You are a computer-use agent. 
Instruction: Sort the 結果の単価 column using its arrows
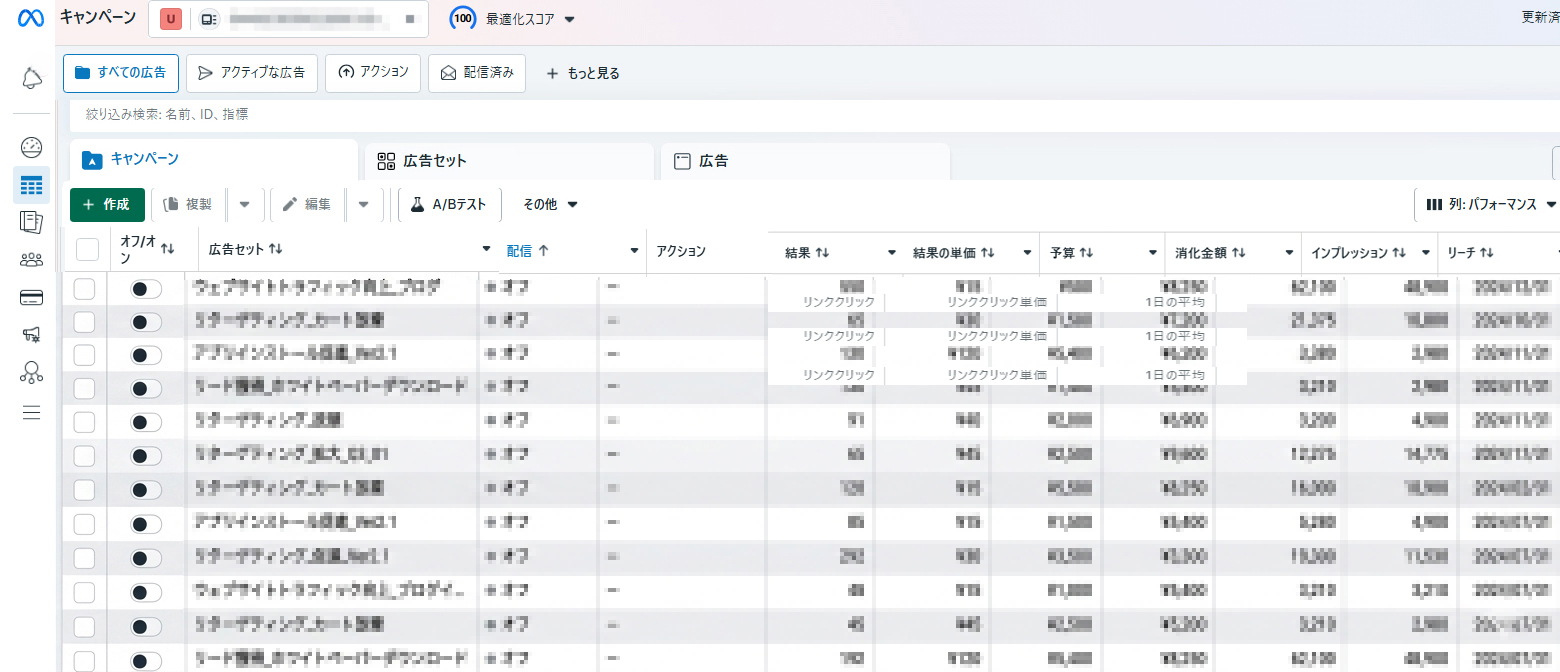(x=988, y=253)
